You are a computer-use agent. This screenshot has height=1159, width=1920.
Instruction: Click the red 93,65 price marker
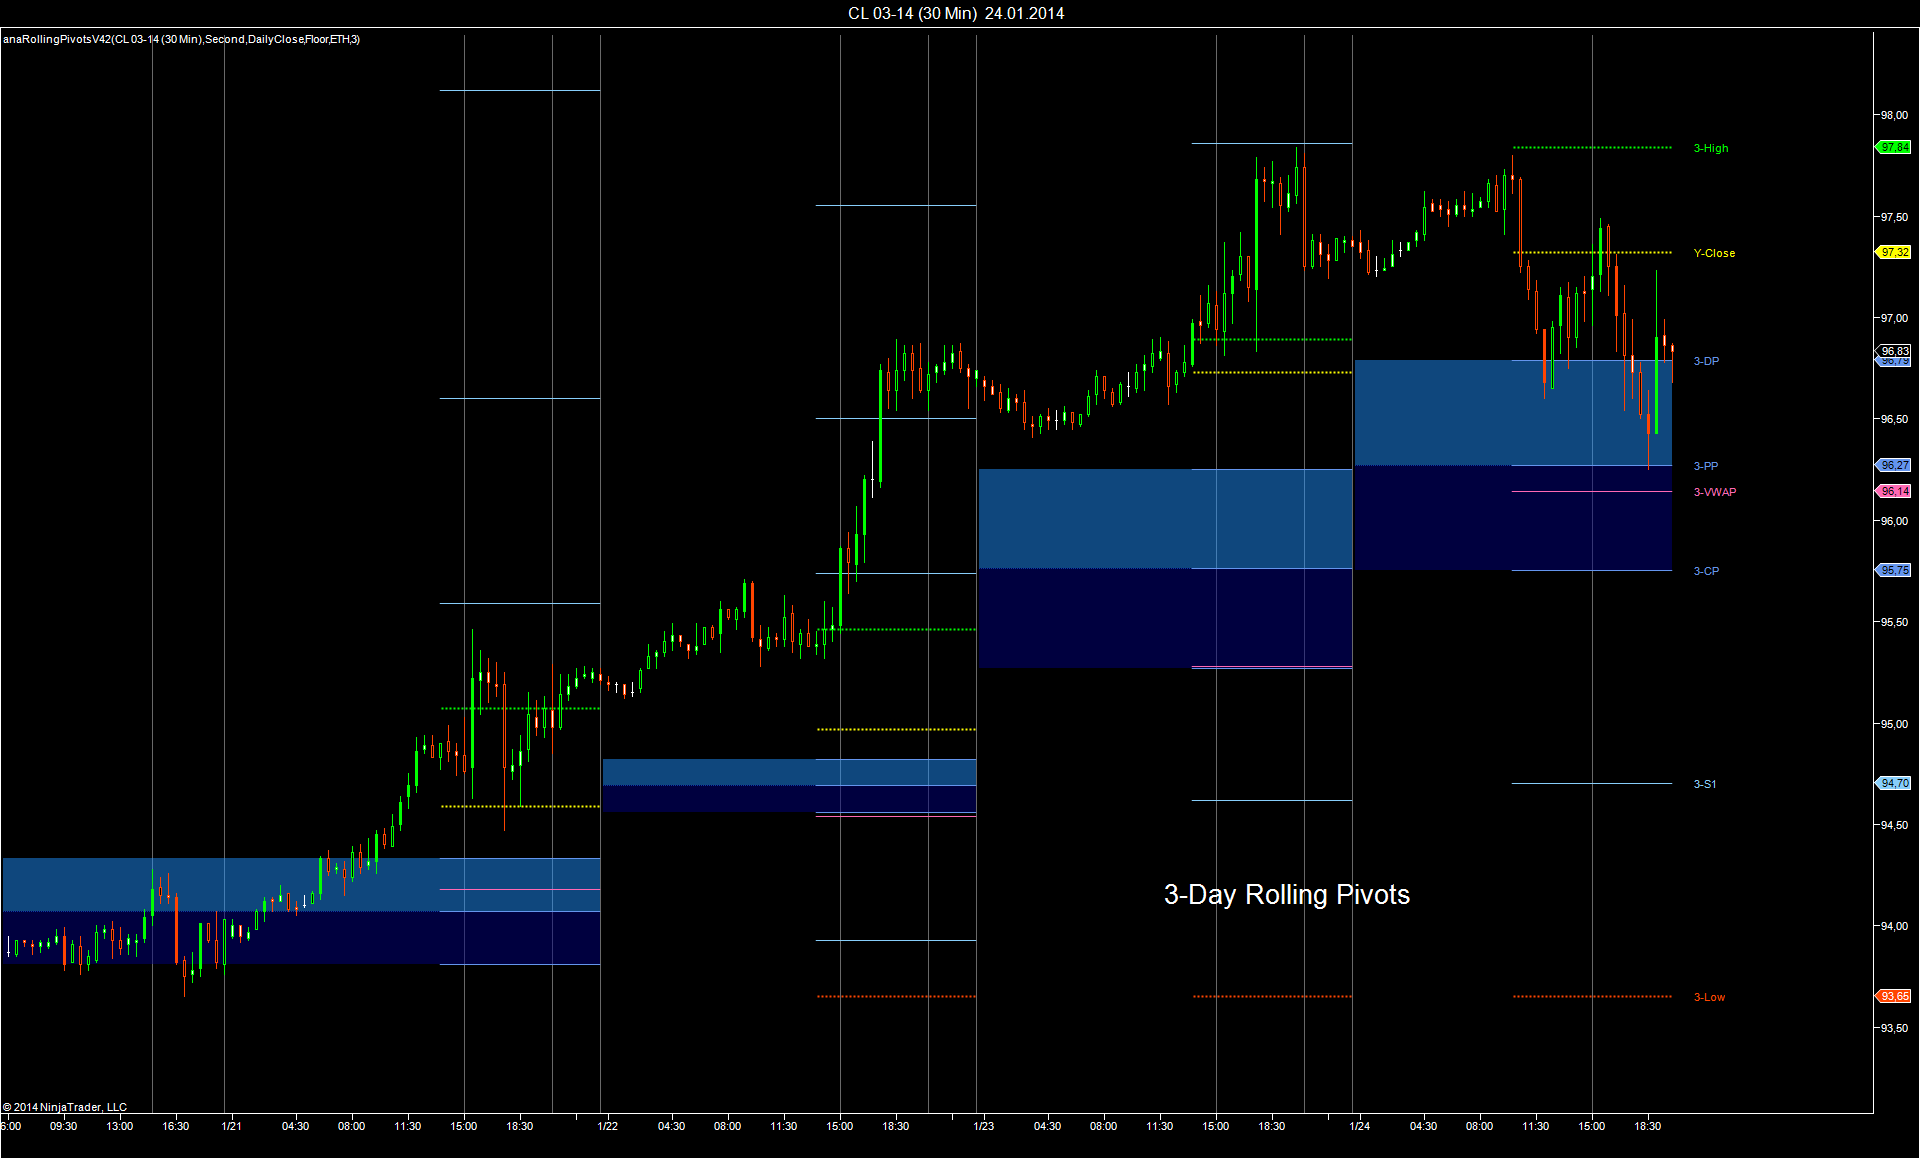point(1894,996)
